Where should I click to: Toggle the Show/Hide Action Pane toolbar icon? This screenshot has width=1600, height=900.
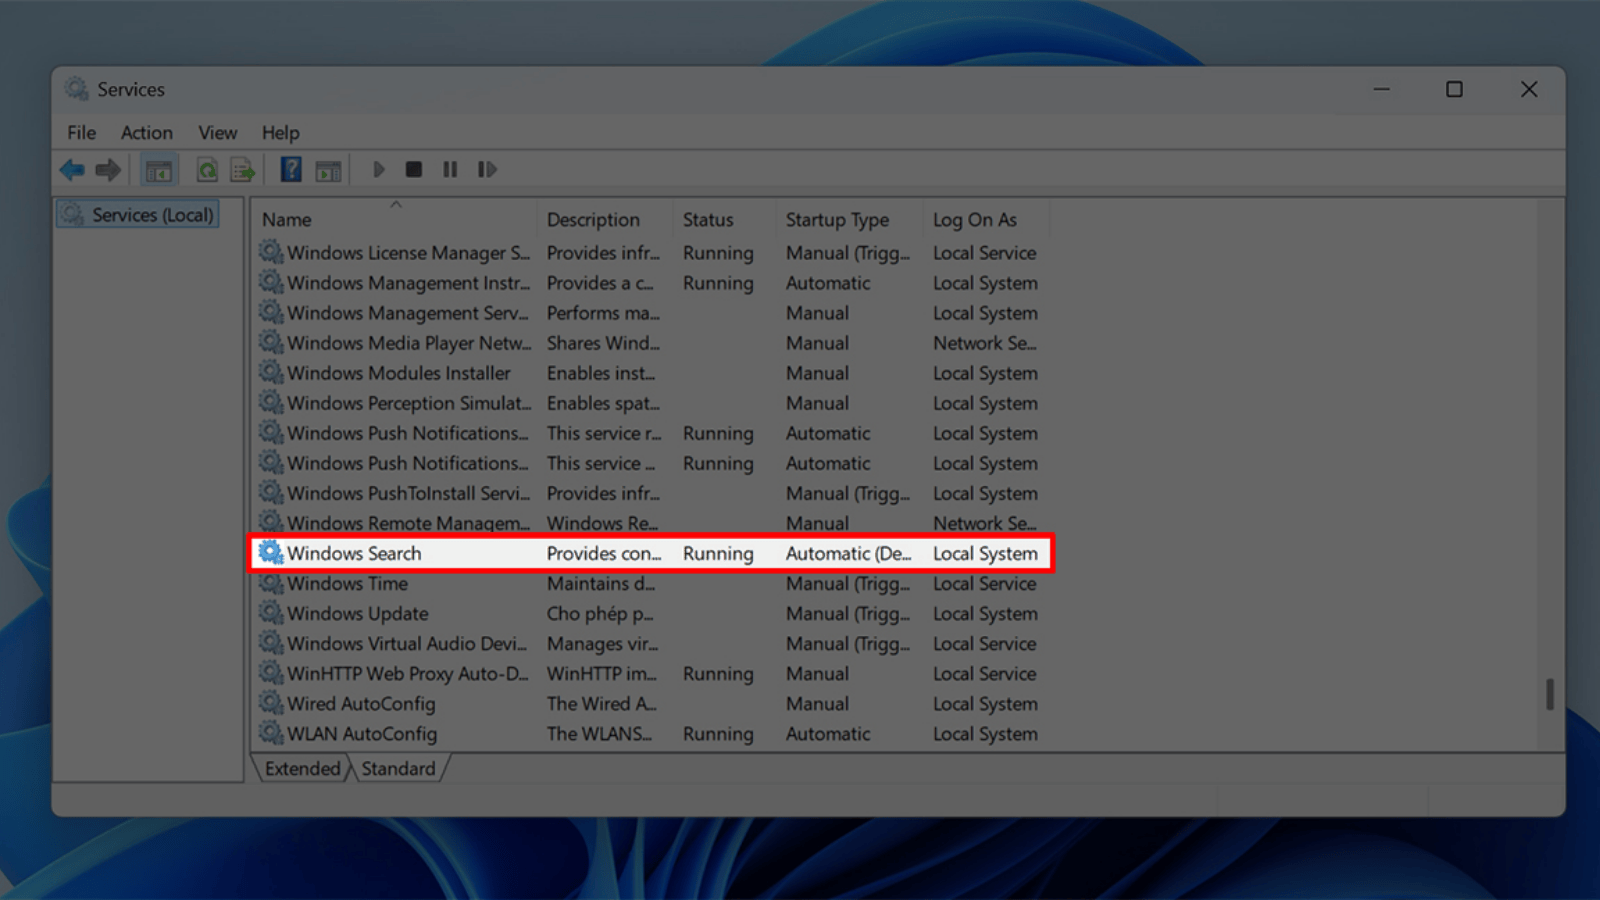[328, 170]
